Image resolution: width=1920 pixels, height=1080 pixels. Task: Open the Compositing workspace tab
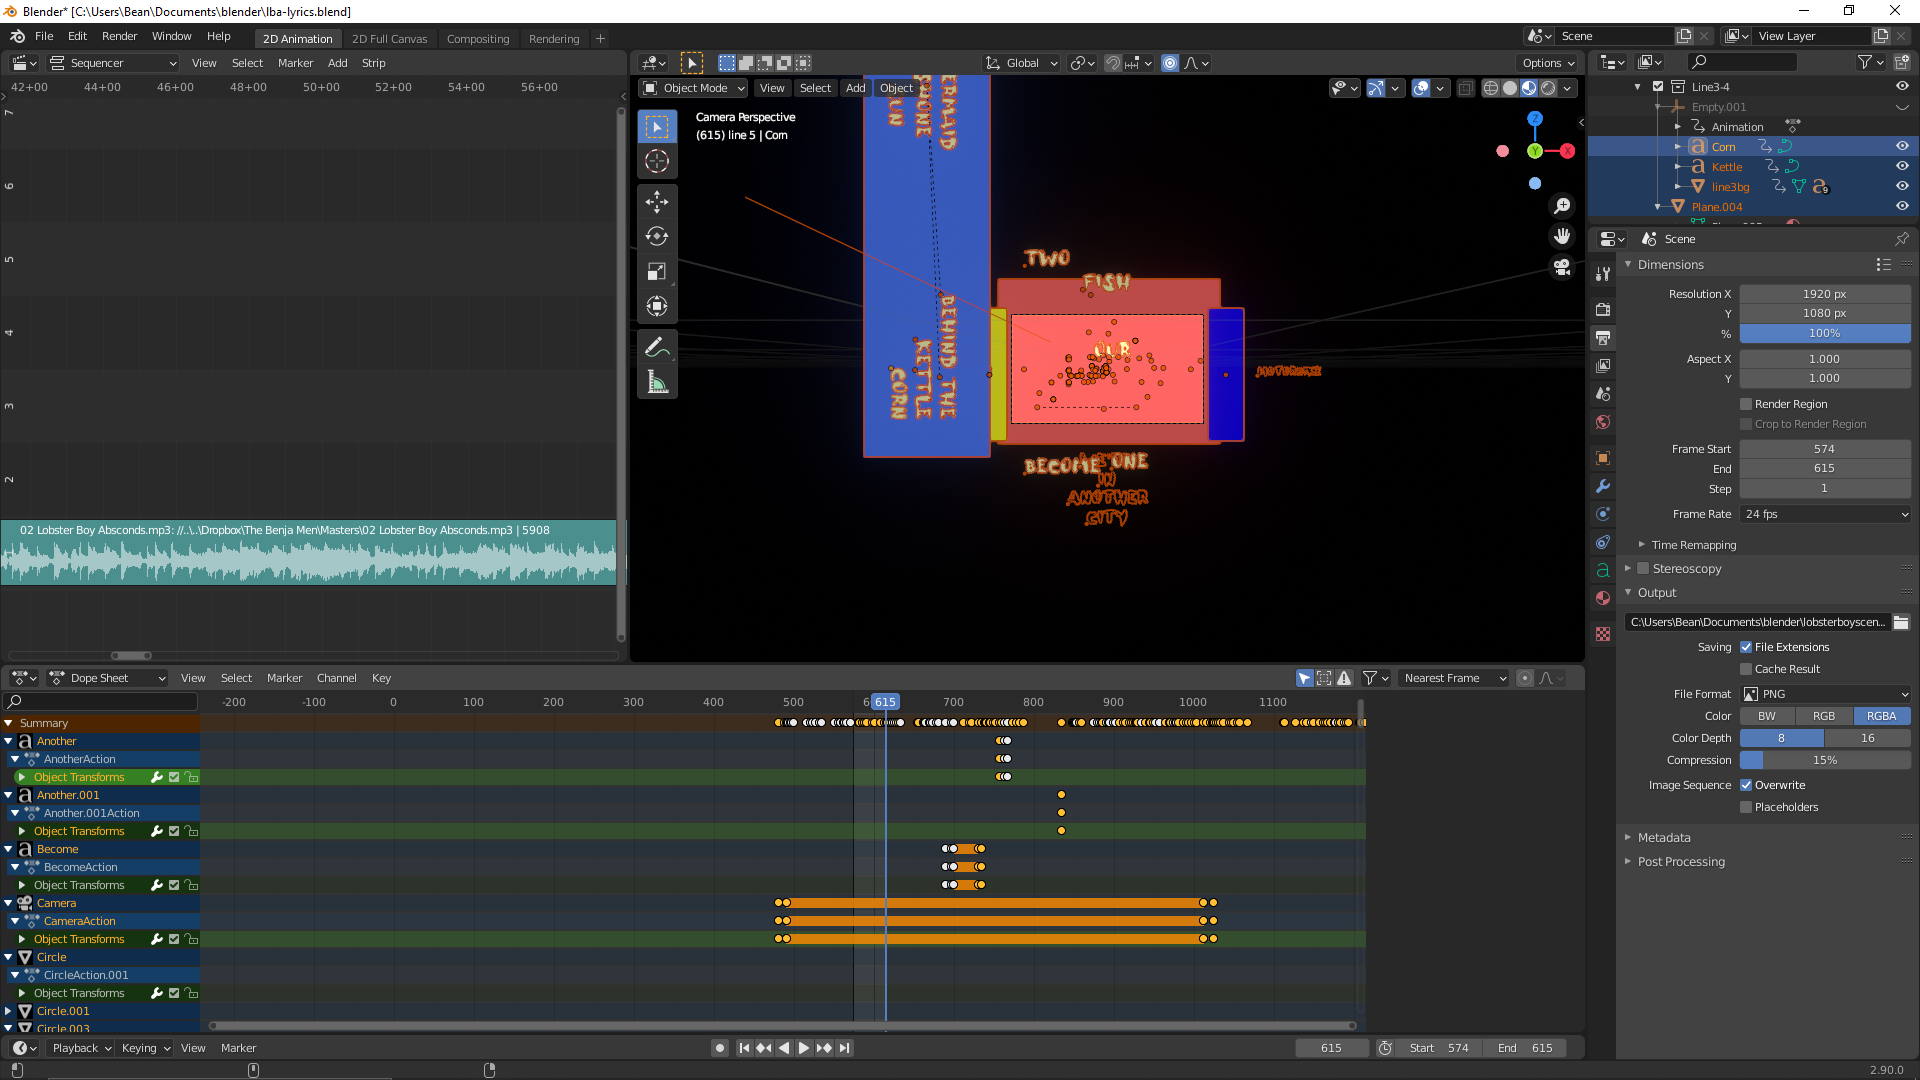pyautogui.click(x=477, y=37)
